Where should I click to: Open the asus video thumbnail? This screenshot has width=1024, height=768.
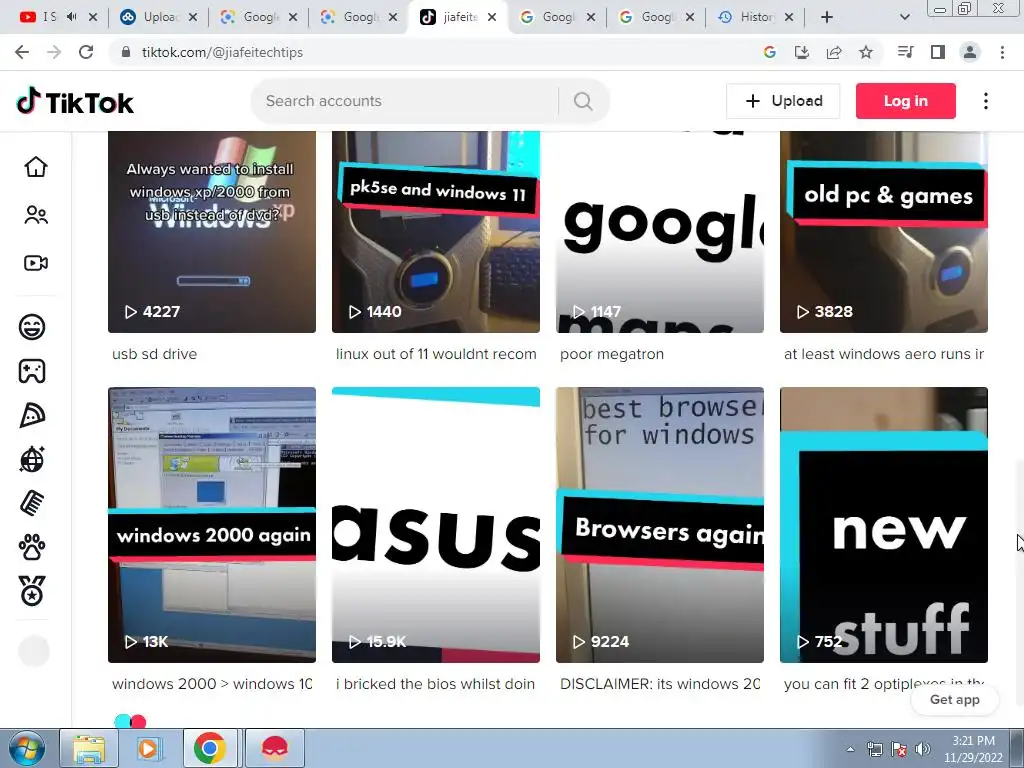click(x=436, y=525)
